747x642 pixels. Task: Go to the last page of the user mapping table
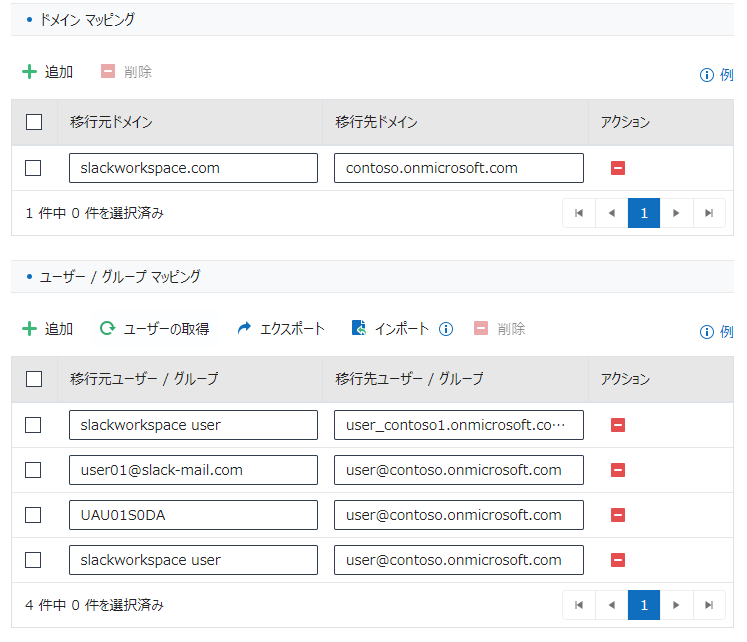pos(709,605)
